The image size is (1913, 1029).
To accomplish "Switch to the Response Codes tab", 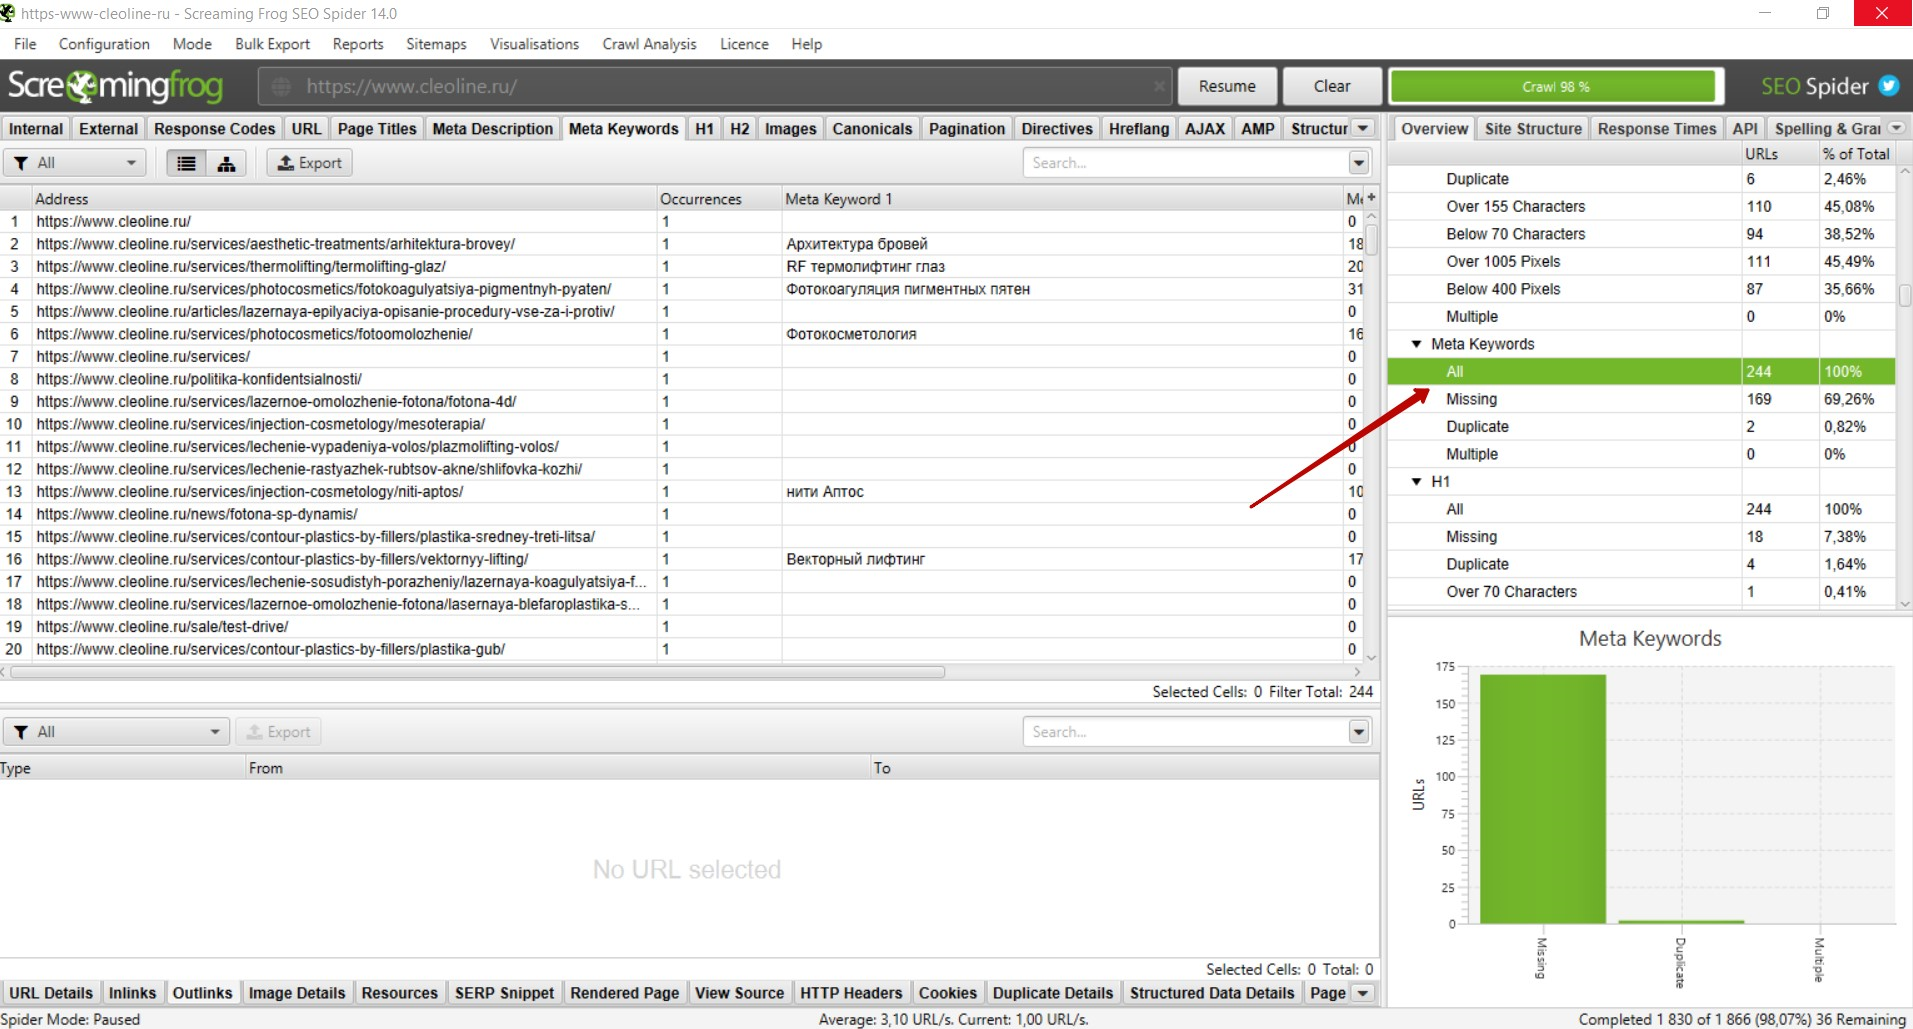I will pyautogui.click(x=214, y=129).
